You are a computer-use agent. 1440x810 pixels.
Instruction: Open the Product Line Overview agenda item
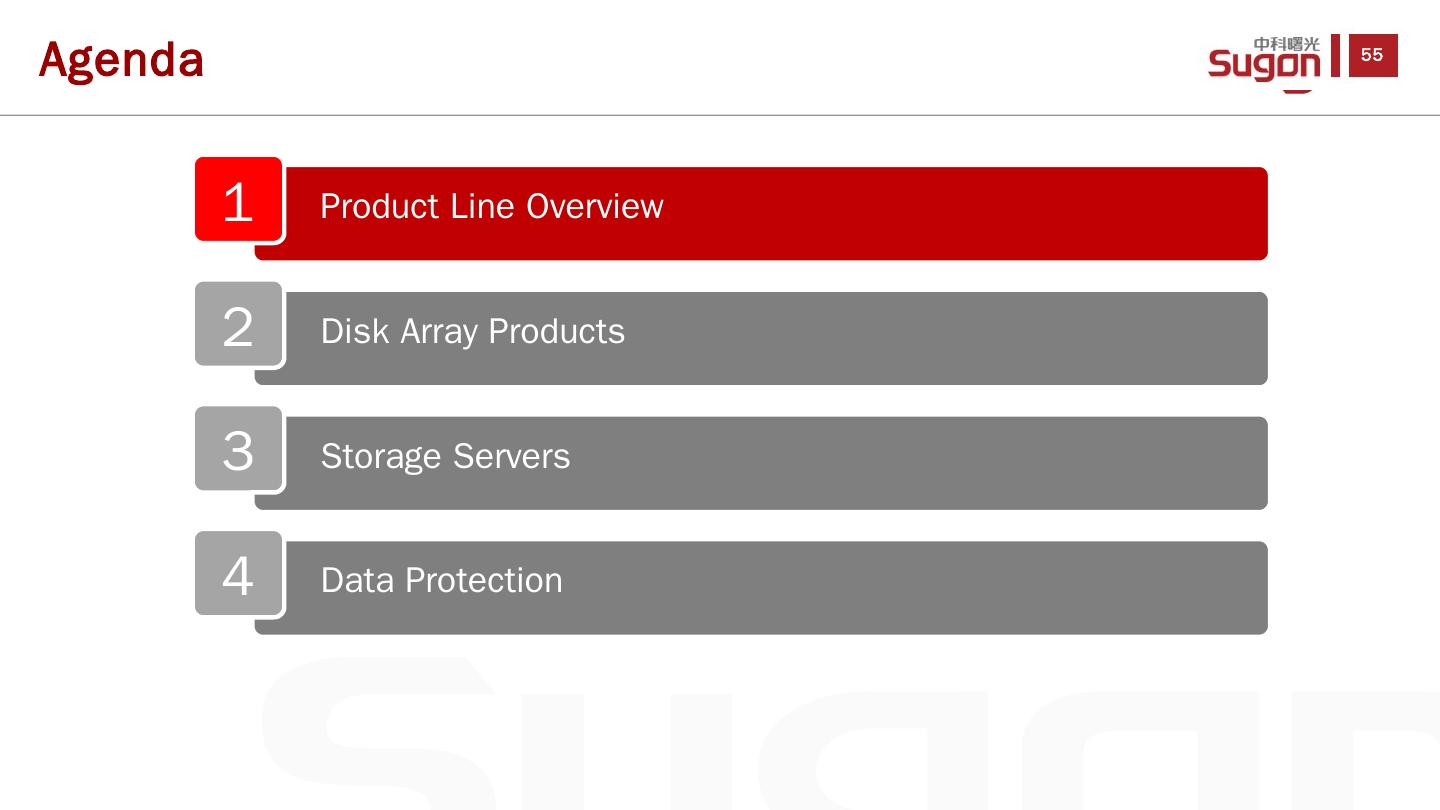(x=491, y=207)
